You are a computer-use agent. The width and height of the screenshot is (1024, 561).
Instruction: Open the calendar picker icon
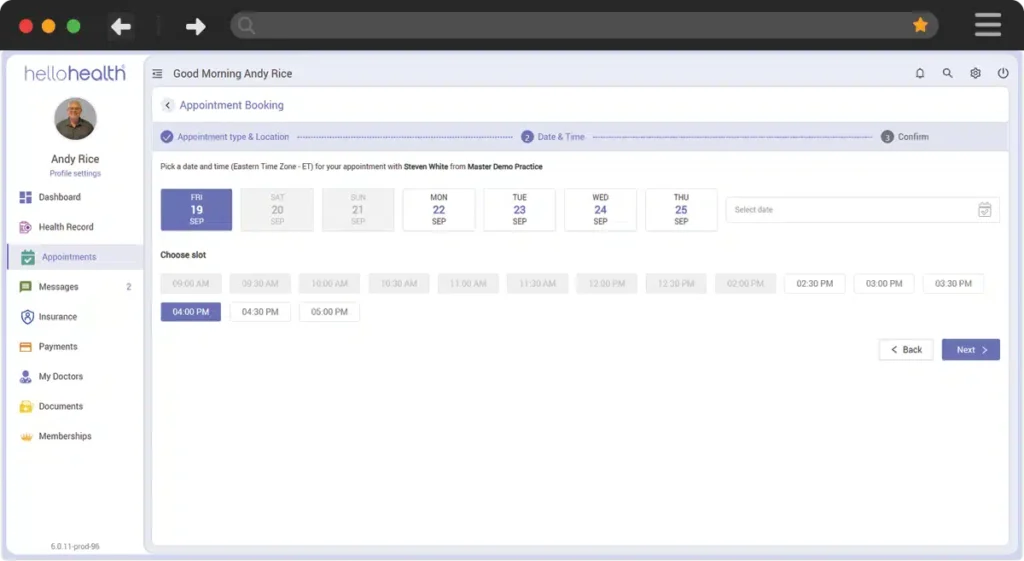[984, 210]
